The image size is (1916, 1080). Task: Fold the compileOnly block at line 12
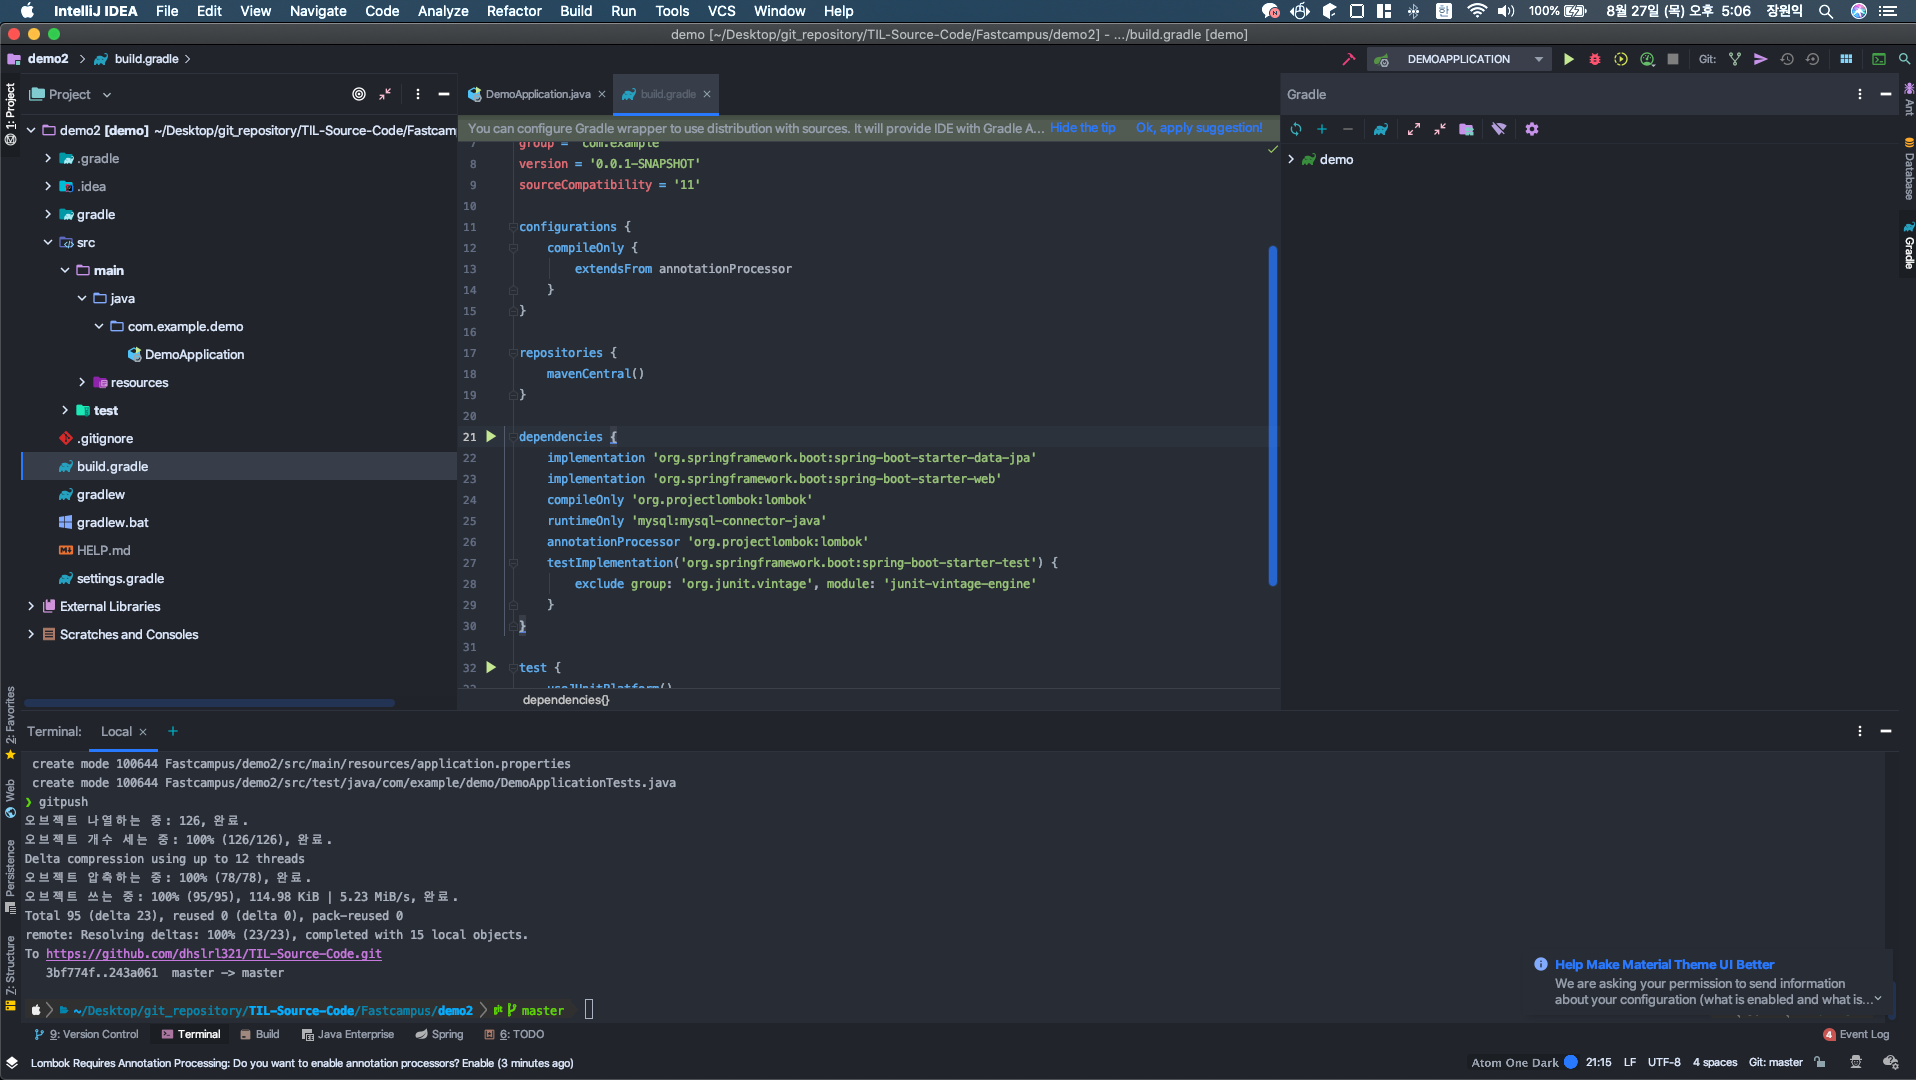pyautogui.click(x=513, y=248)
